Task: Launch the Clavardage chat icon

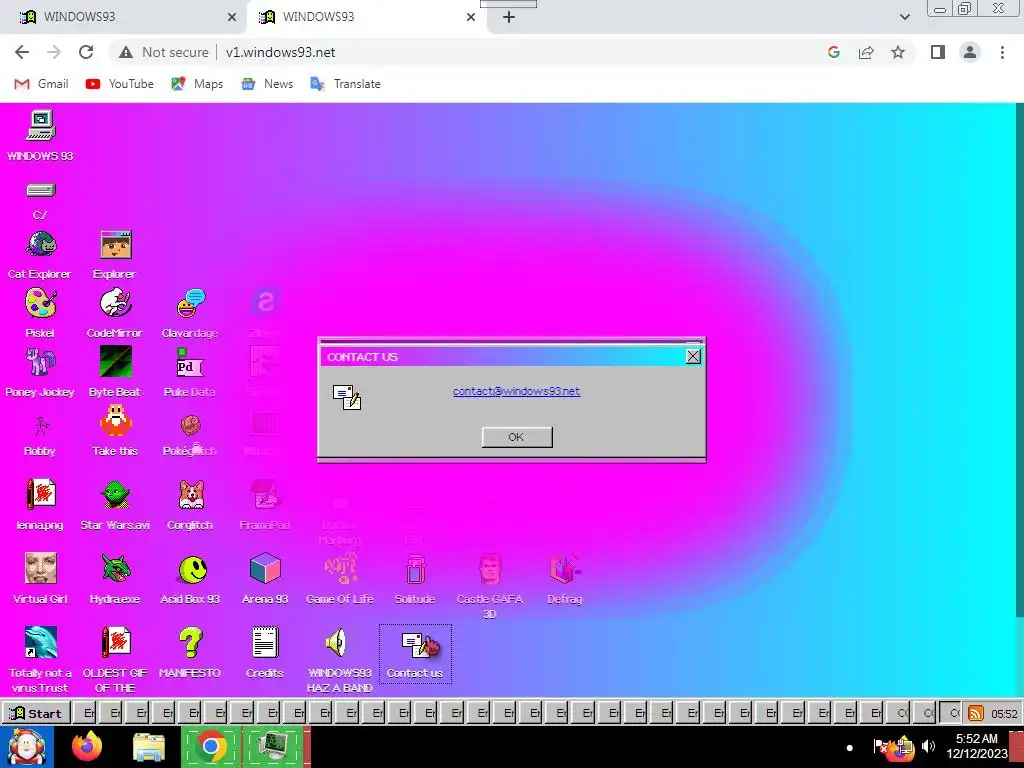Action: (x=190, y=313)
